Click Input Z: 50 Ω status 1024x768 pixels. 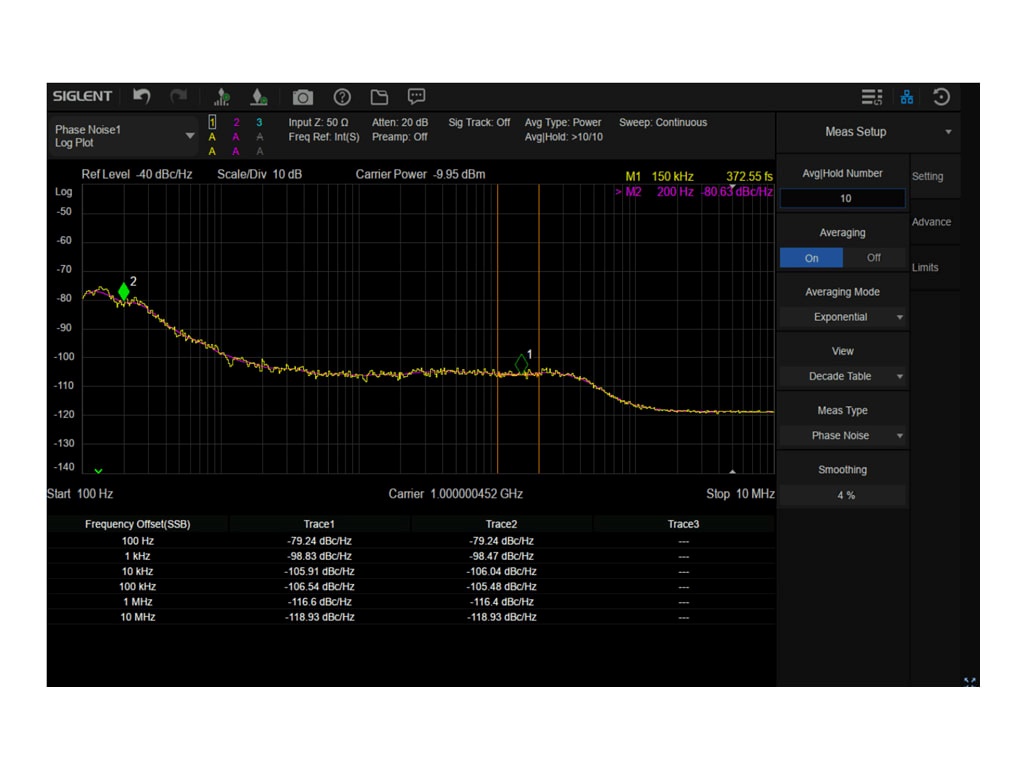point(318,123)
